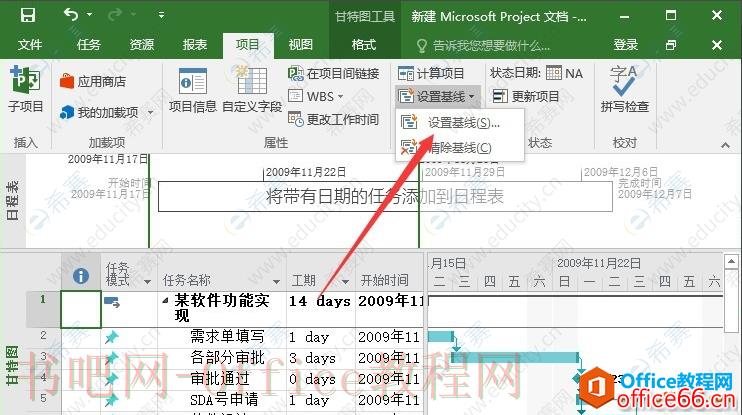Select row header number 2
Image resolution: width=742 pixels, height=415 pixels.
tap(44, 336)
